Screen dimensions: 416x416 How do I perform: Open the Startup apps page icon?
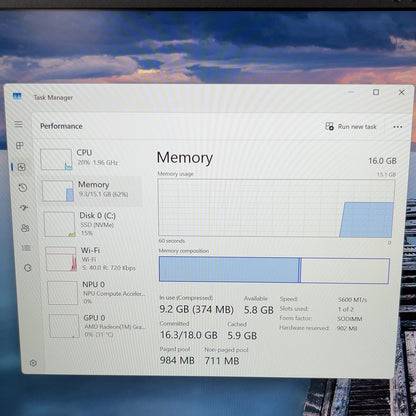coord(24,208)
